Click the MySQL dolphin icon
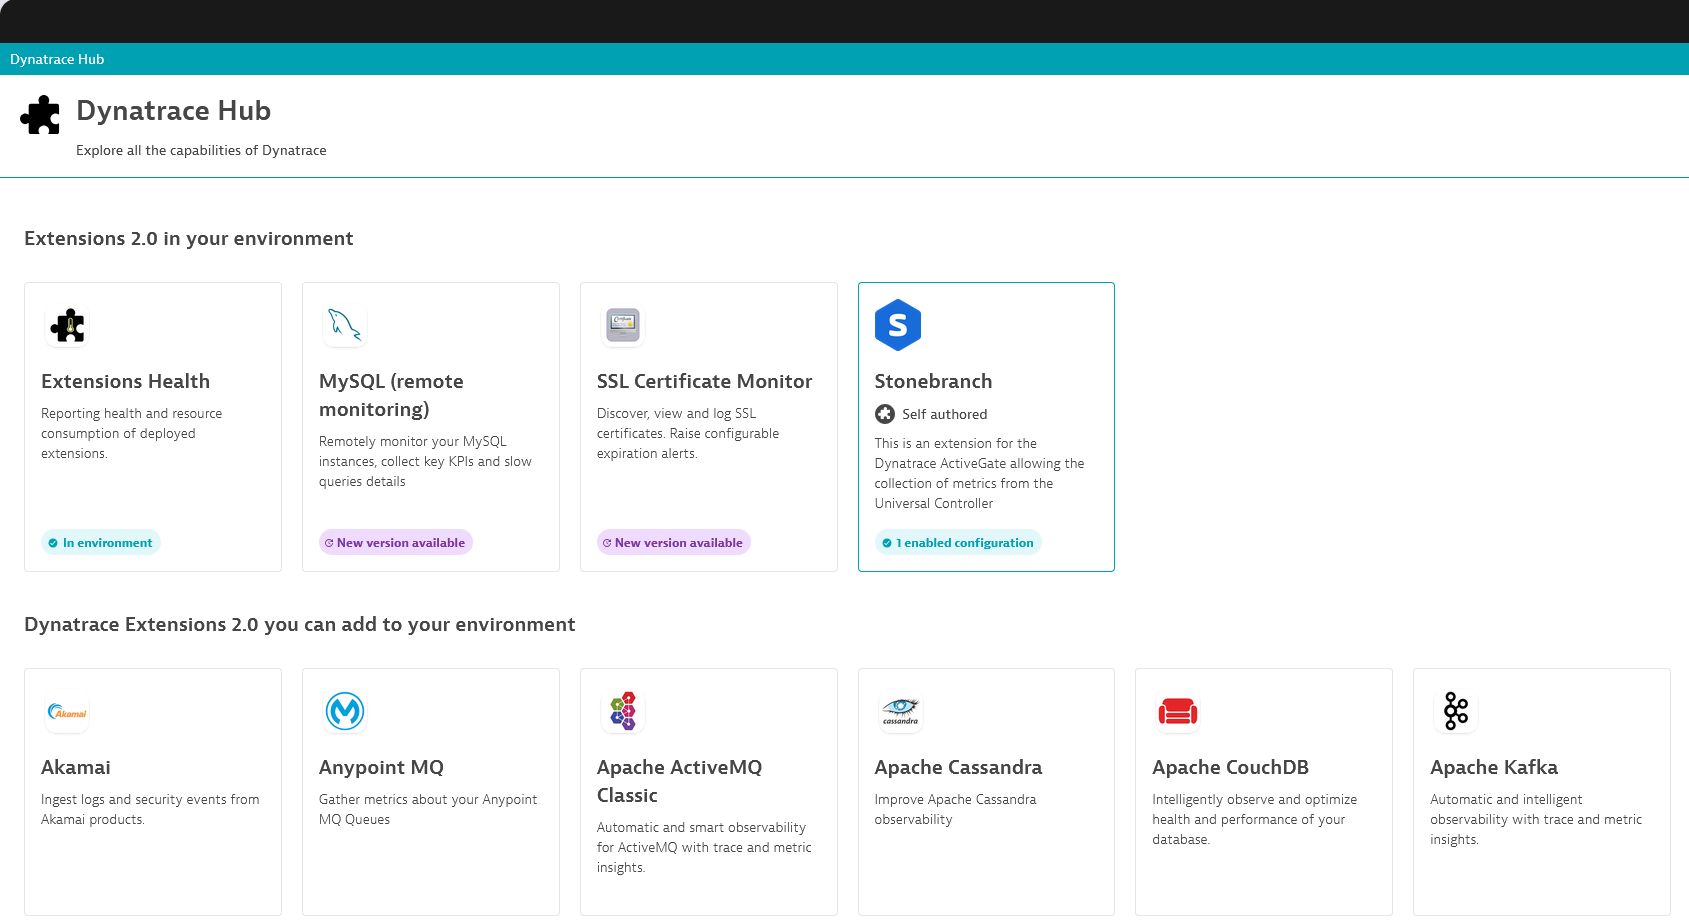Viewport: 1689px width, 920px height. (x=345, y=325)
